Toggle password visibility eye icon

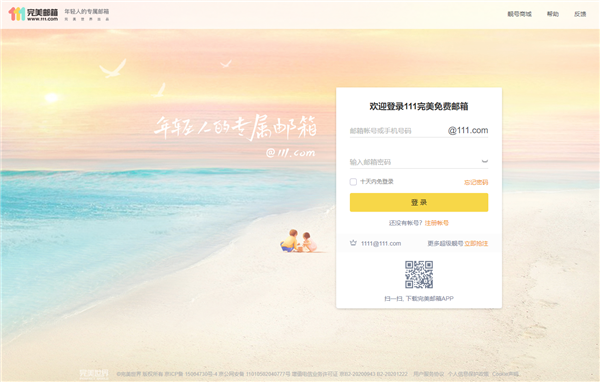(484, 162)
